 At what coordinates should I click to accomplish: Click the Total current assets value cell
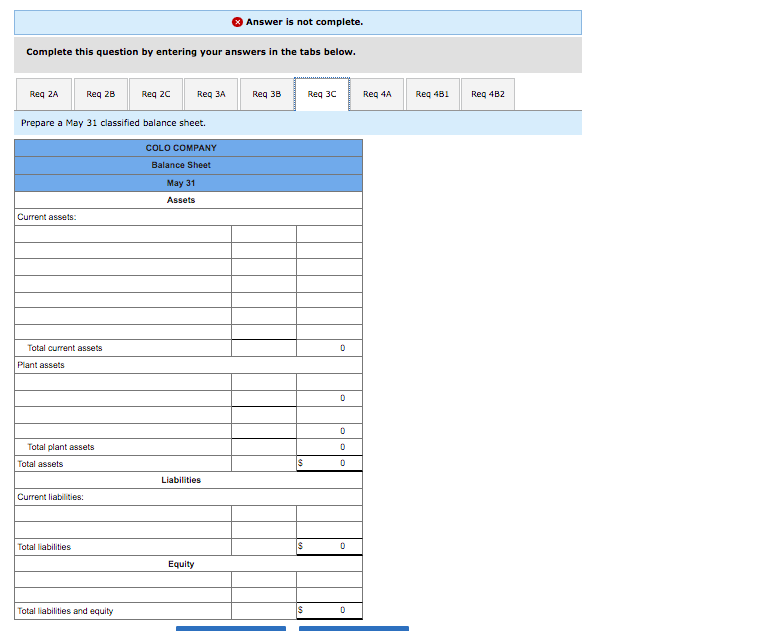(x=330, y=348)
